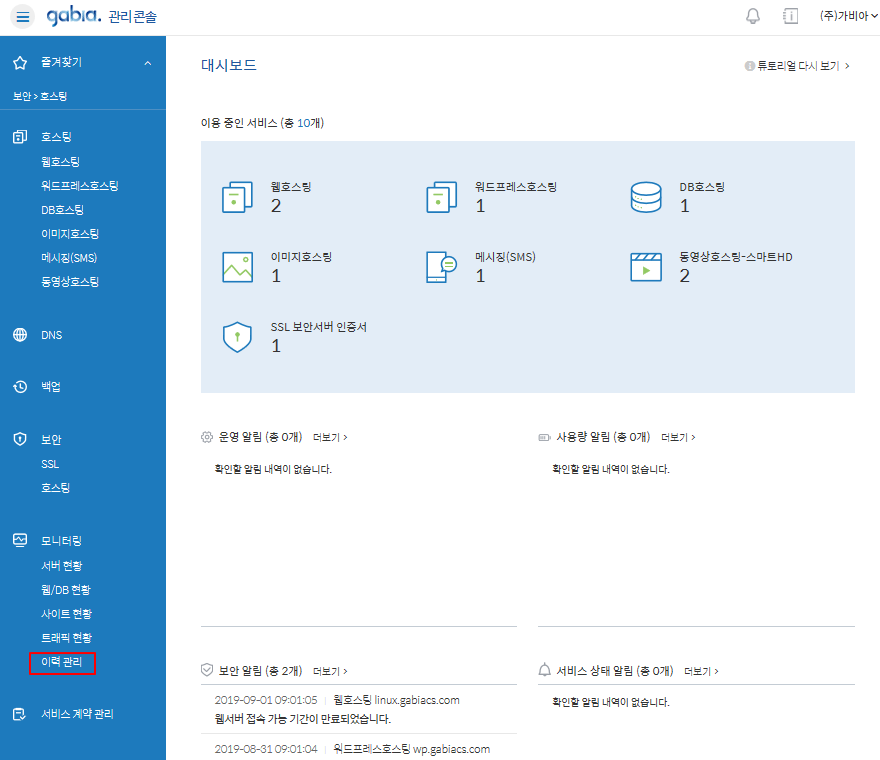Click the 사용량 알림 battery icon

(544, 437)
